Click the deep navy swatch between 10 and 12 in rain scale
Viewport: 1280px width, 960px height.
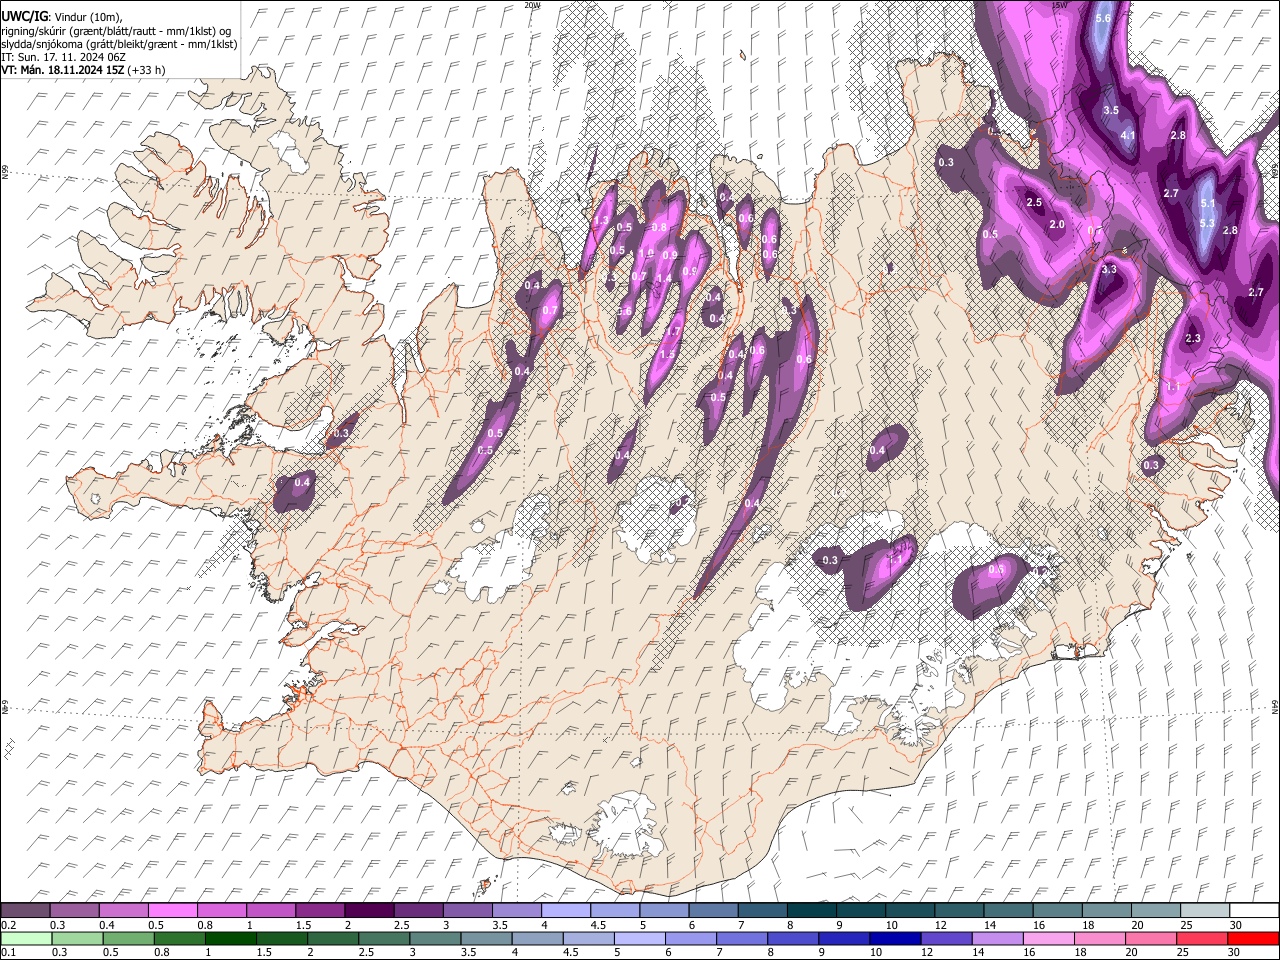click(x=893, y=938)
